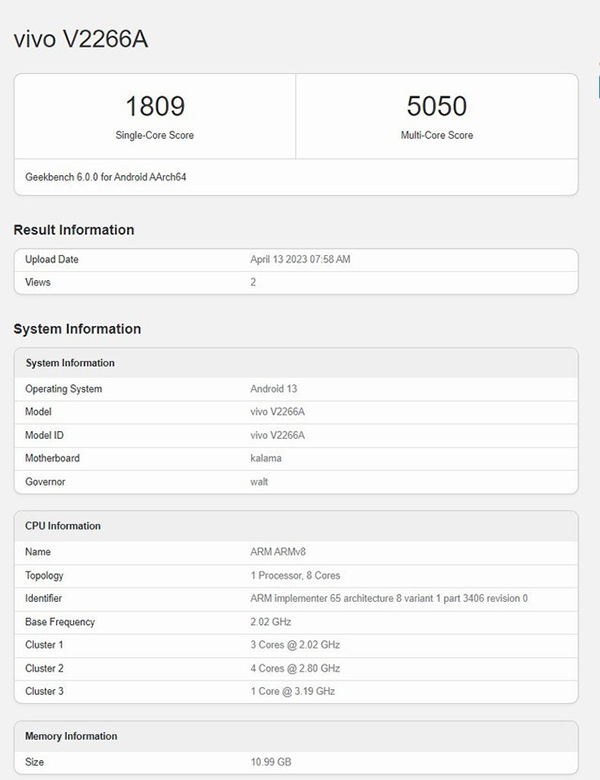The width and height of the screenshot is (600, 780).
Task: Select the Android 13 operating system value
Action: 274,389
